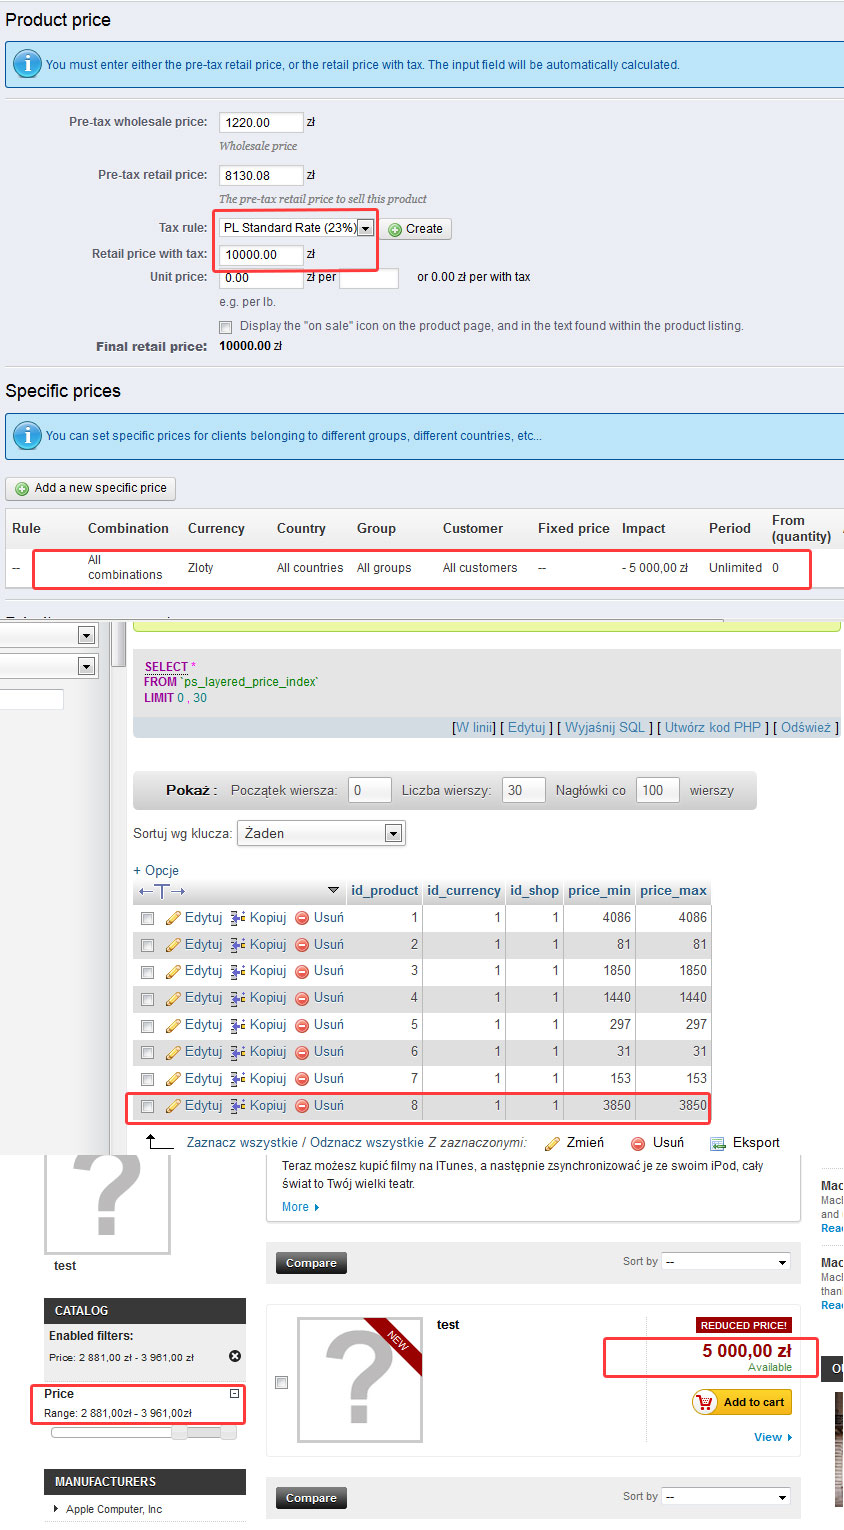Screen dimensions: 844x1530
Task: Tick the checkbox beside the test product
Action: pos(281,1382)
